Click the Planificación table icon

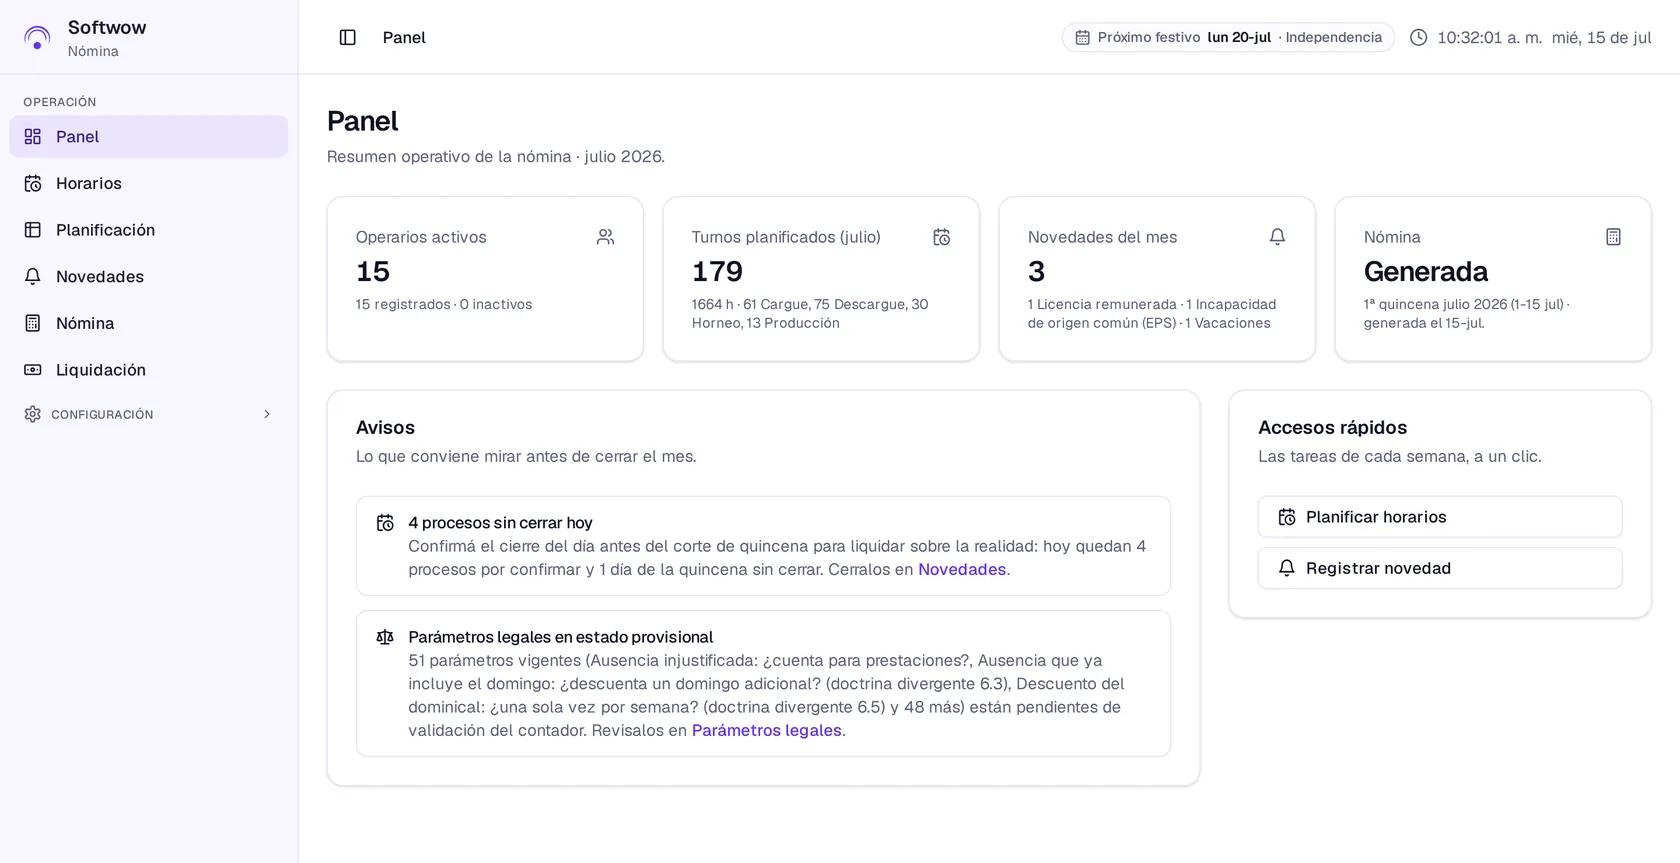pyautogui.click(x=33, y=230)
